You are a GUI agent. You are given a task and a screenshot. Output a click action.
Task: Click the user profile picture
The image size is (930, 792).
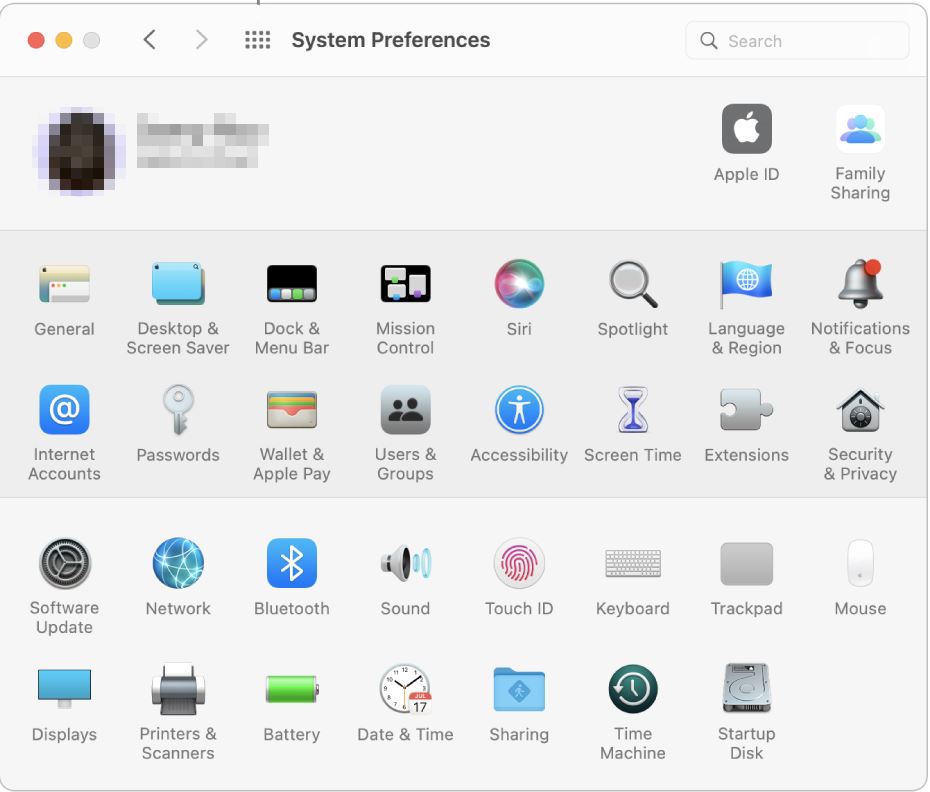(x=81, y=152)
